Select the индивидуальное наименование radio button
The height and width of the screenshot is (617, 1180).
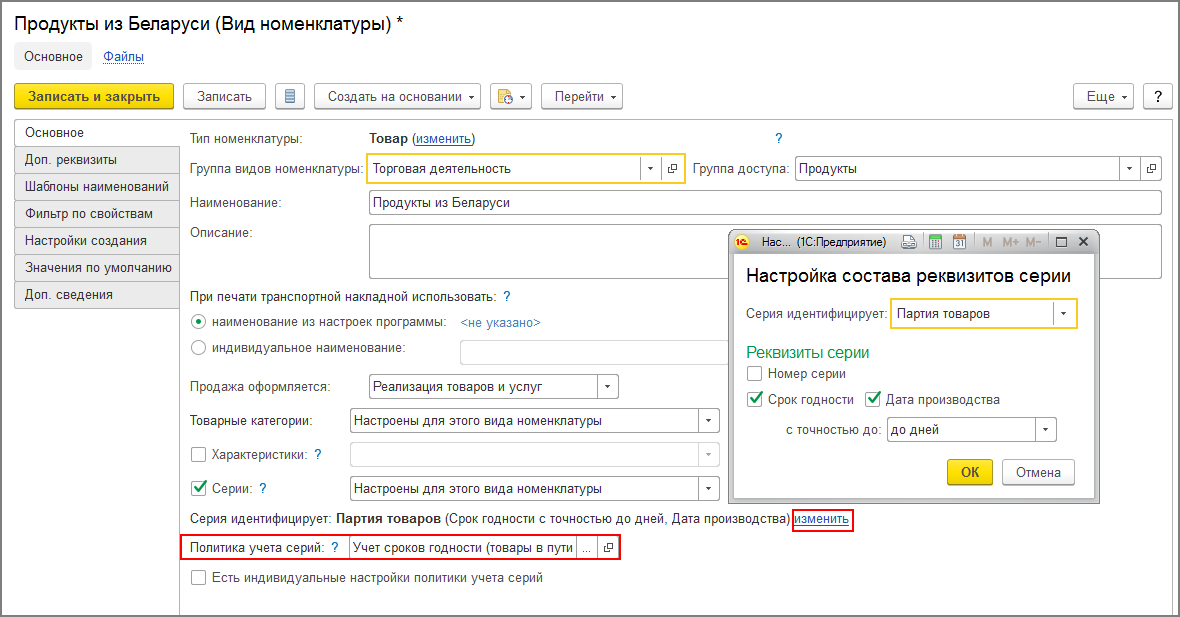pos(198,348)
